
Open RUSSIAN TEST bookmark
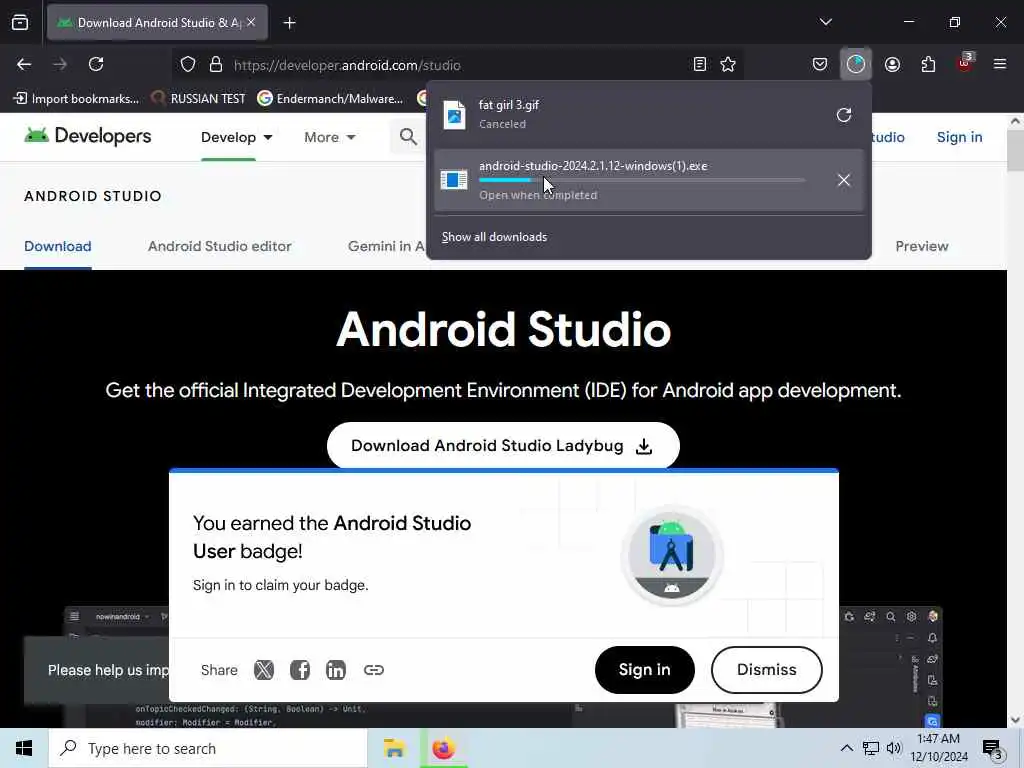(198, 99)
